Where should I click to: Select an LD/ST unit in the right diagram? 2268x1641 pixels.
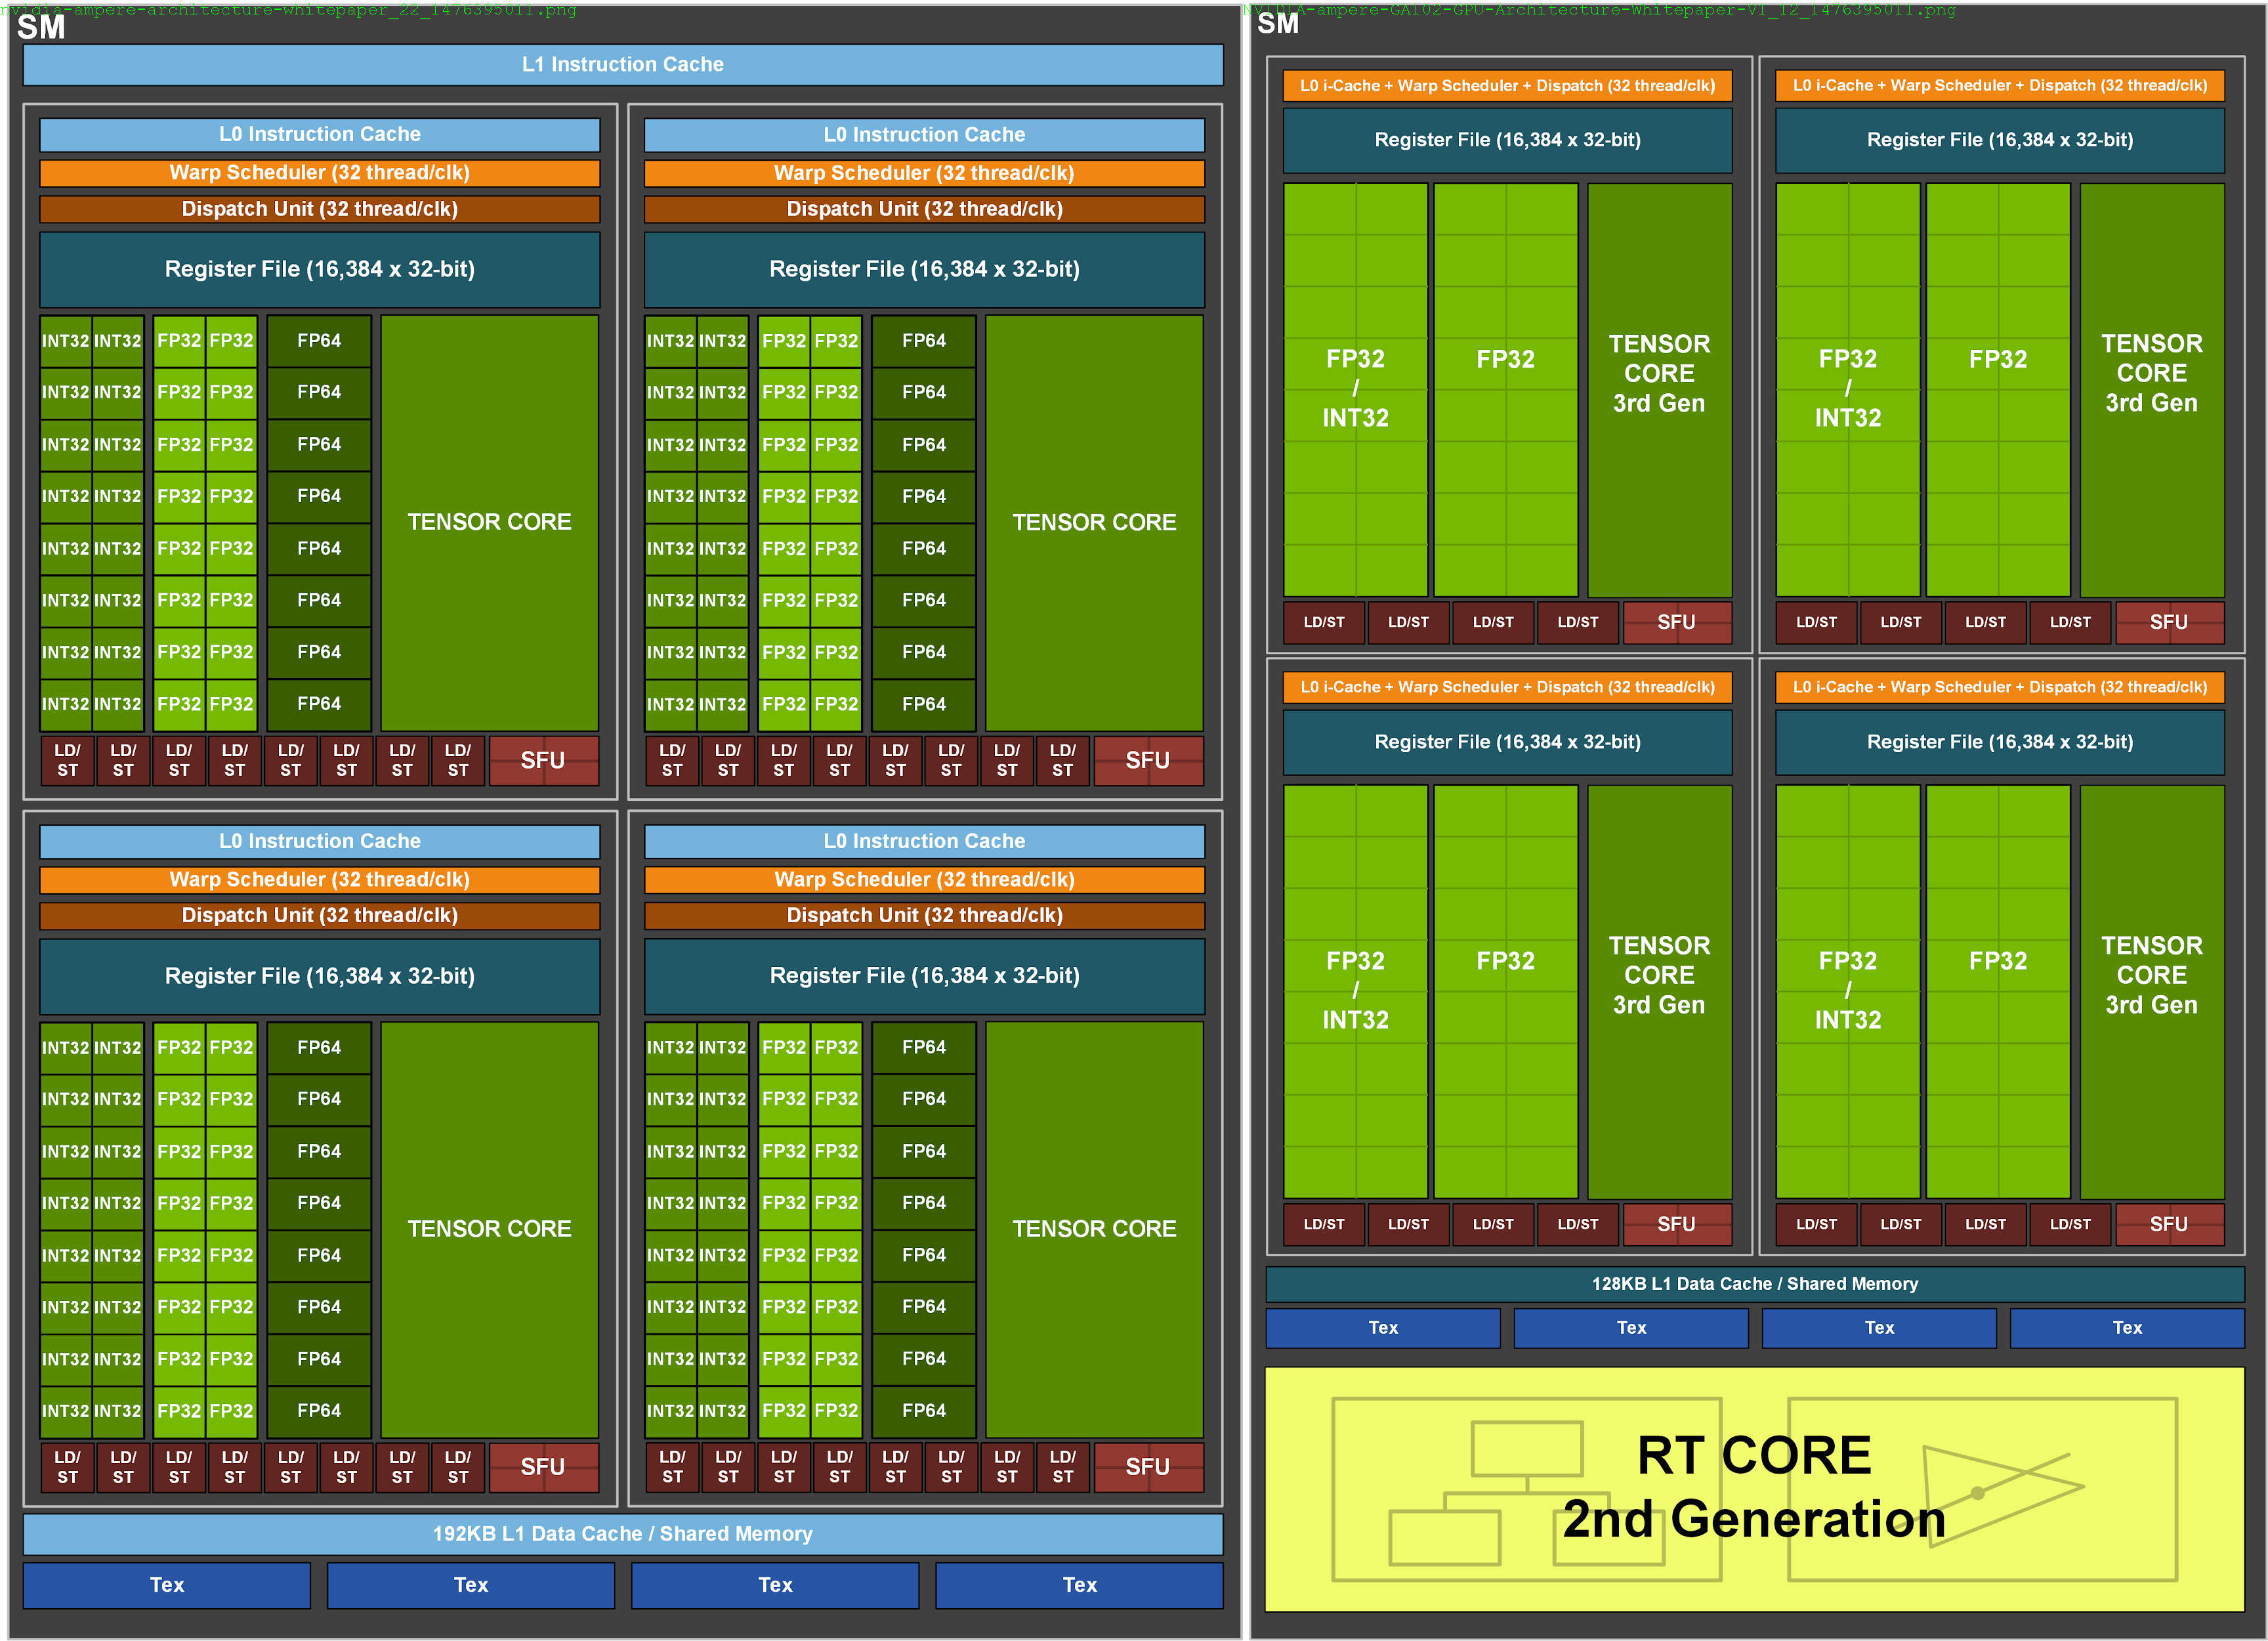(x=1322, y=622)
